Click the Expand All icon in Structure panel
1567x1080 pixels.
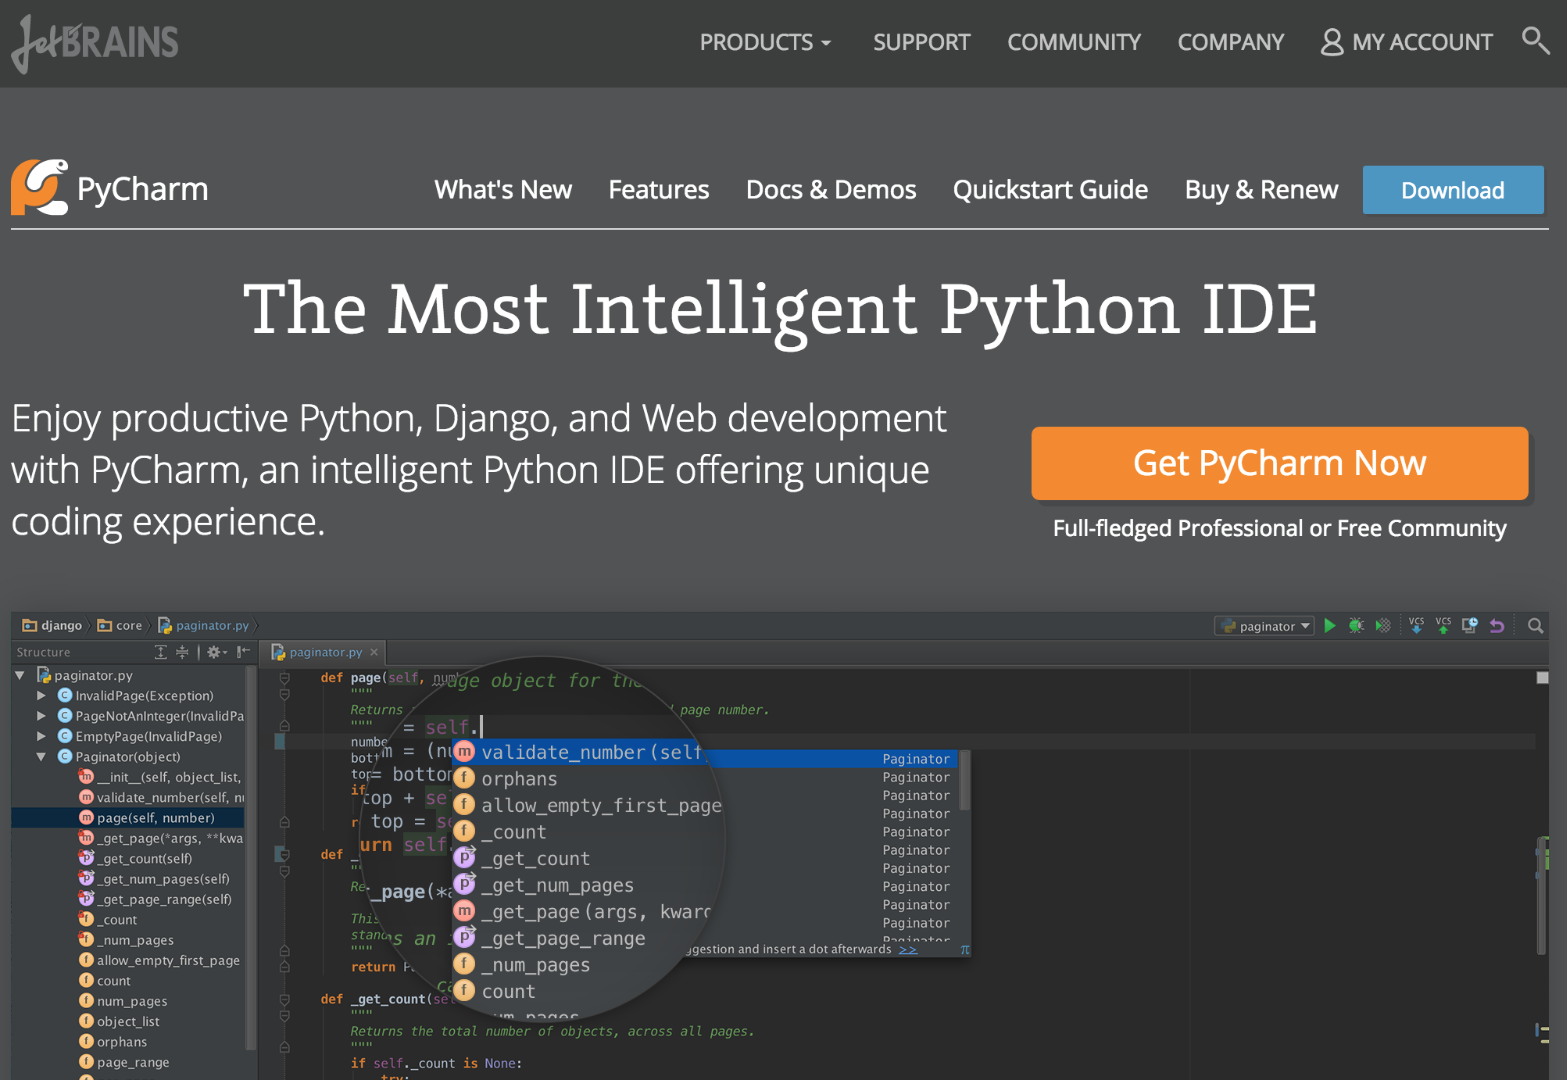point(161,652)
